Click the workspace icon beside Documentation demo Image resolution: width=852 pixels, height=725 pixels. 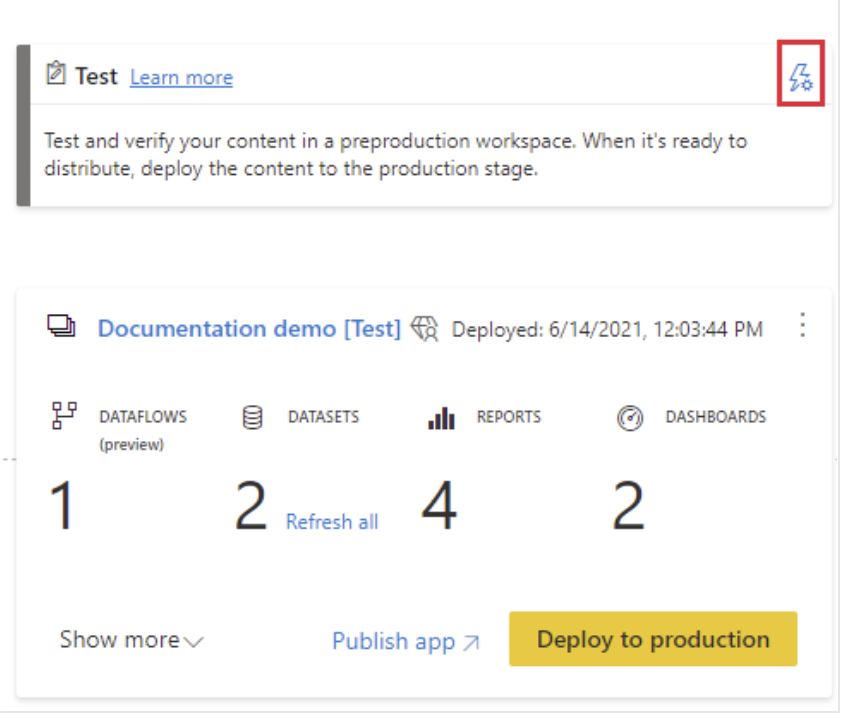(61, 326)
